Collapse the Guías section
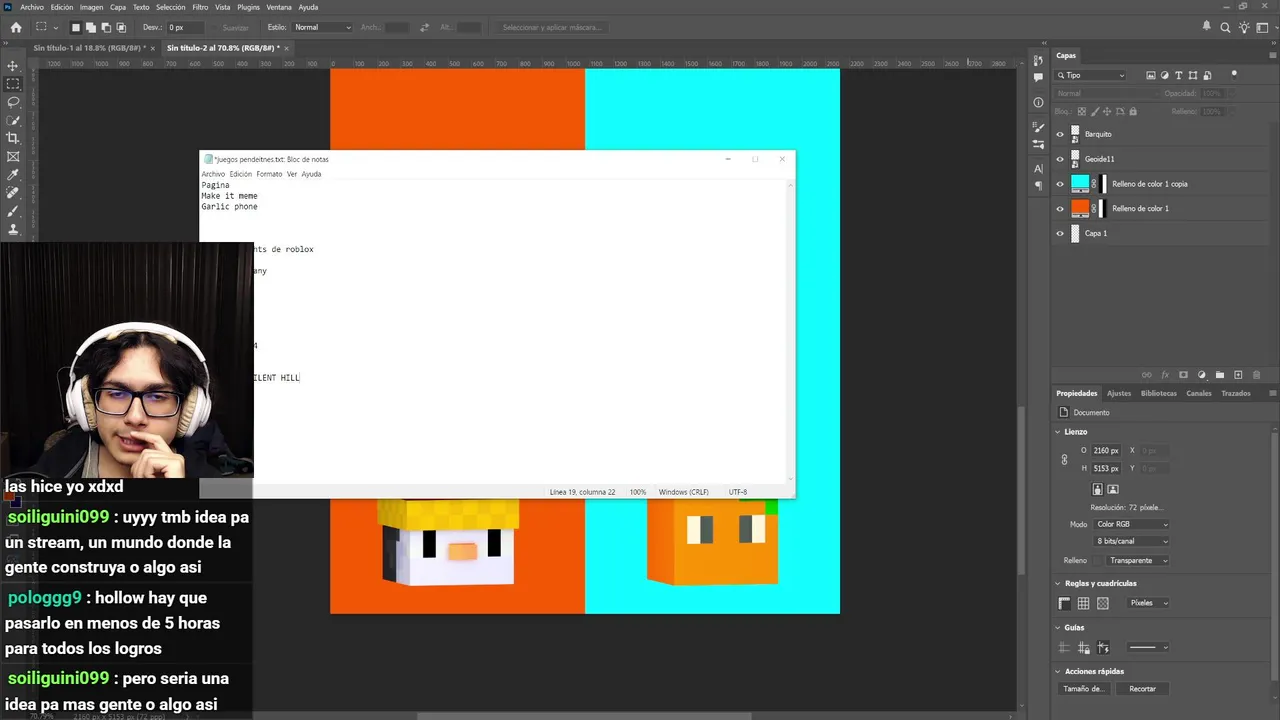 pyautogui.click(x=1059, y=627)
